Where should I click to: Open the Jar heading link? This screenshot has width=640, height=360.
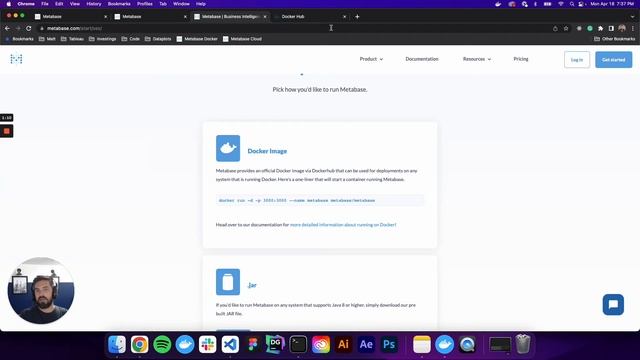(x=252, y=285)
